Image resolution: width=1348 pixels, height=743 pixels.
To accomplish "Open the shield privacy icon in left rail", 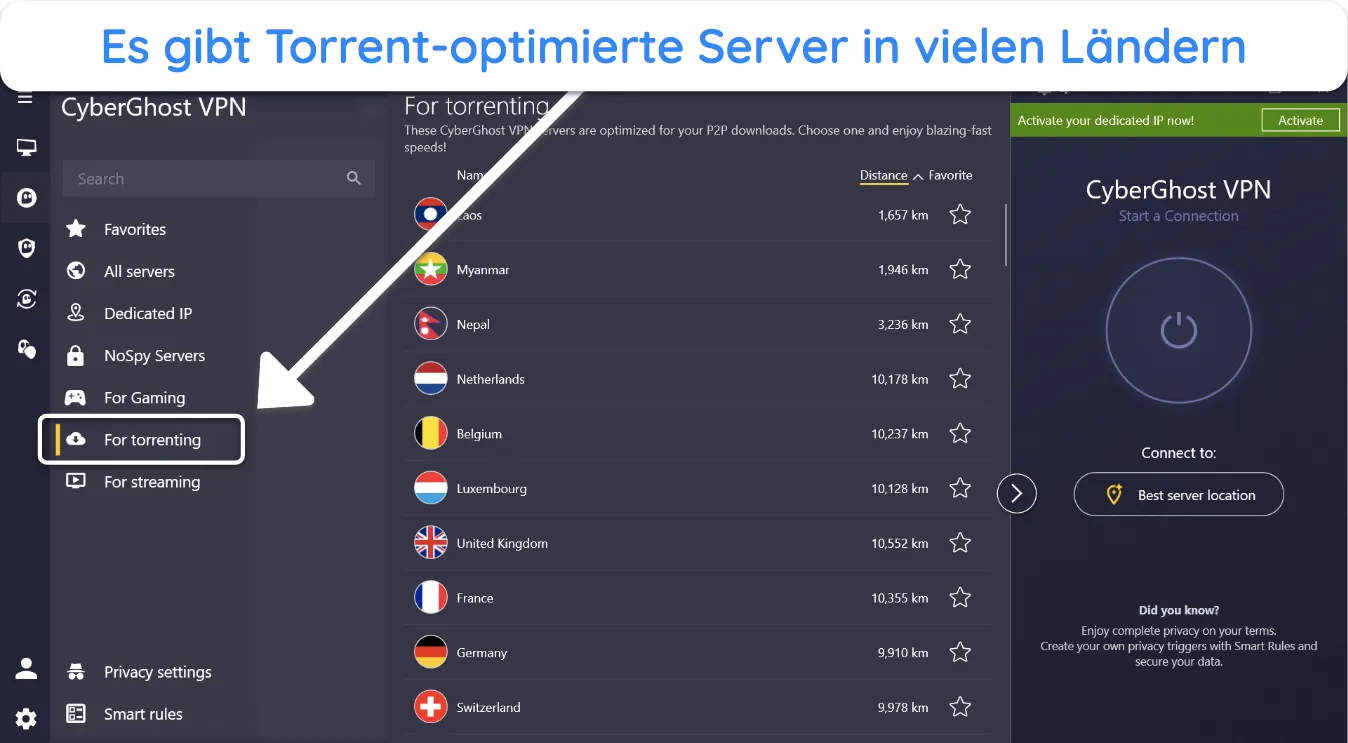I will pos(26,248).
